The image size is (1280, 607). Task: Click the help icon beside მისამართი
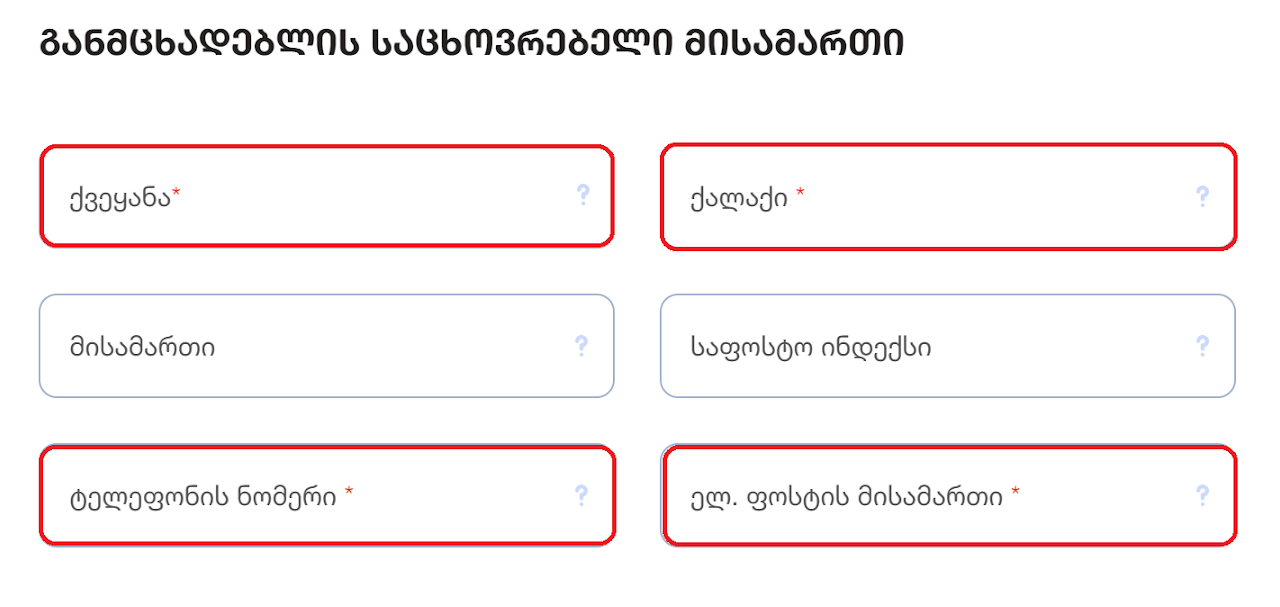(582, 346)
